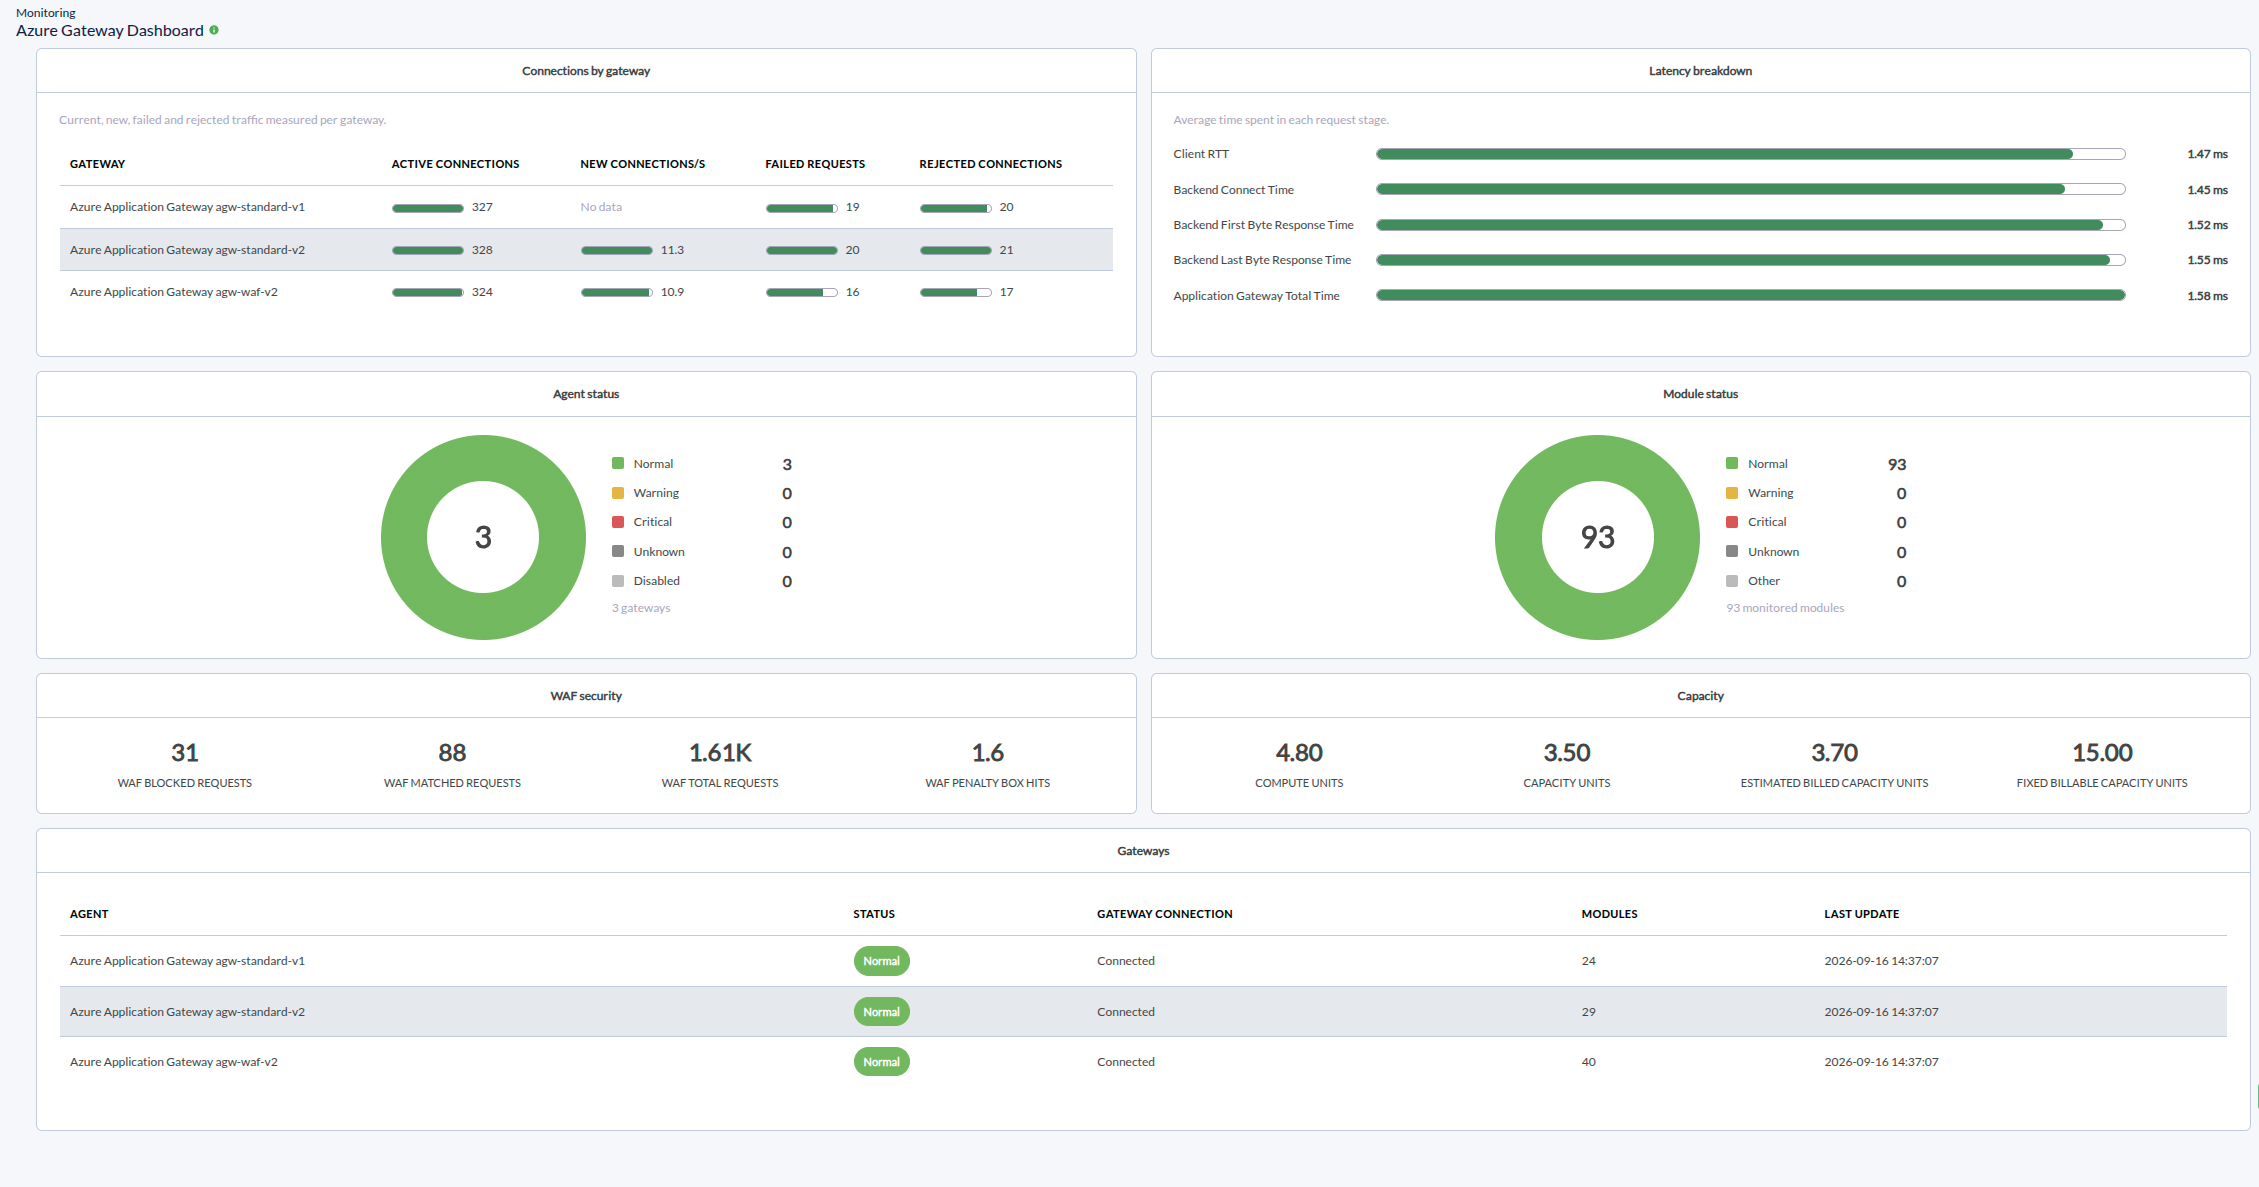Click Normal status badge for agw-standard-v2
The width and height of the screenshot is (2259, 1187).
[881, 1012]
